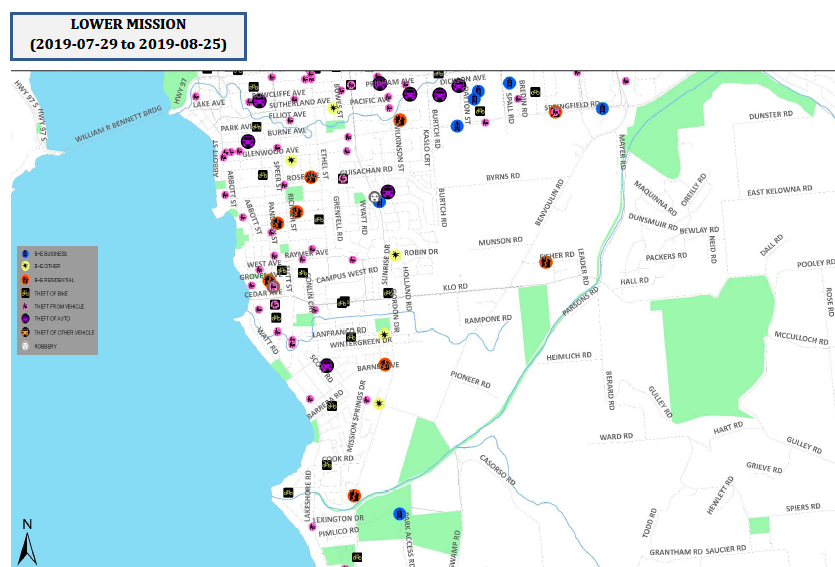Select the Theft of Bike legend icon

coord(25,293)
